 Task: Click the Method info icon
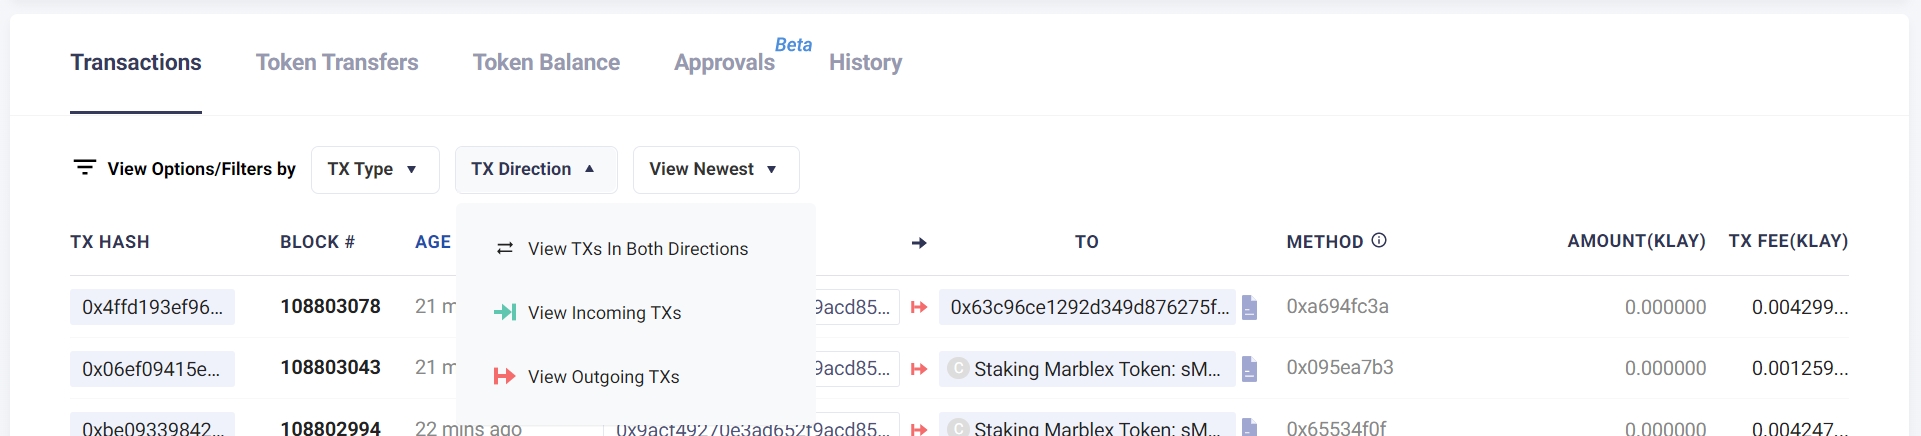pyautogui.click(x=1379, y=240)
